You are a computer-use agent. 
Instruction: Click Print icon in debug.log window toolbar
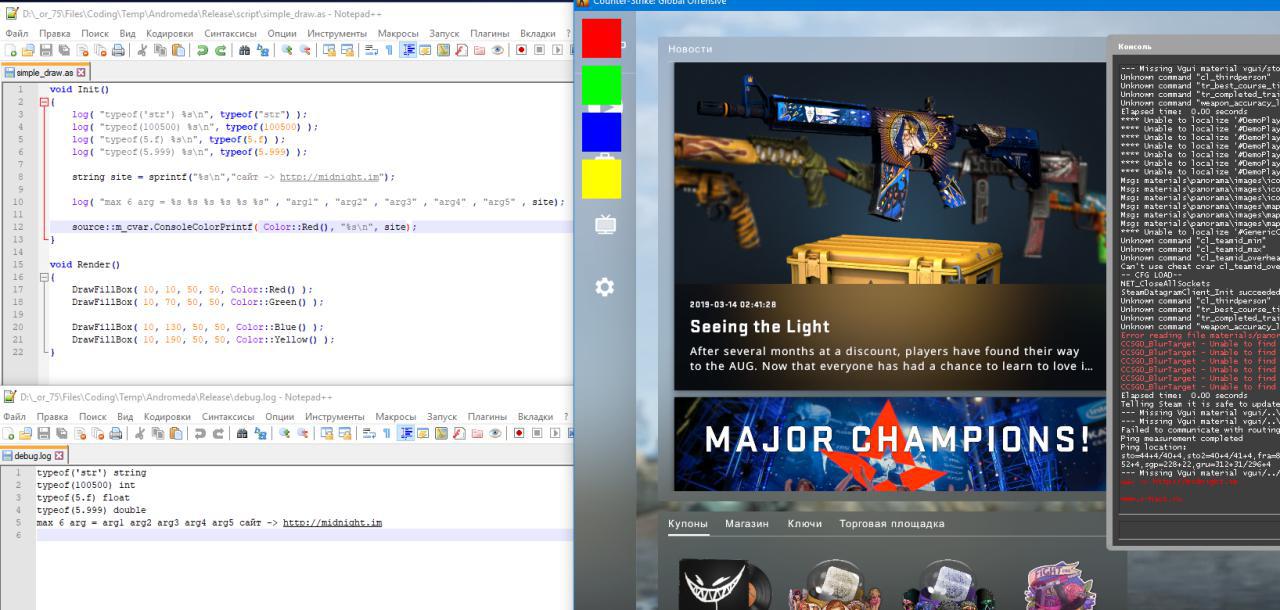click(118, 433)
